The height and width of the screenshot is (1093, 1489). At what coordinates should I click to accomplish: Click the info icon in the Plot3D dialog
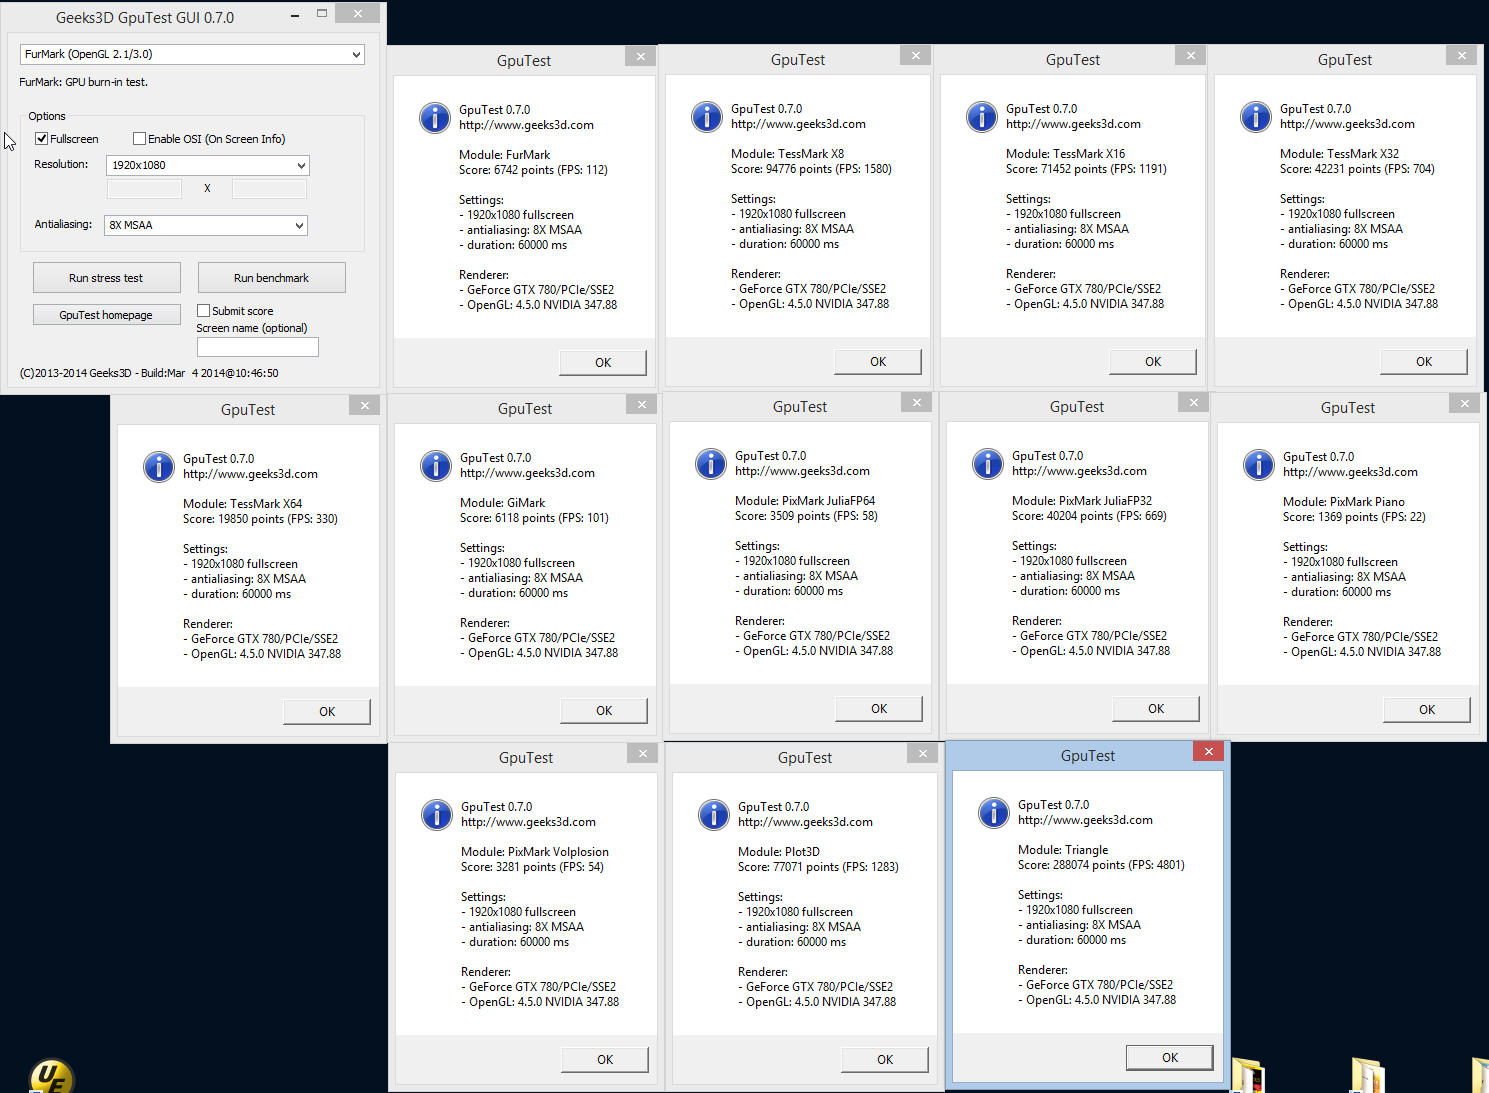click(714, 815)
